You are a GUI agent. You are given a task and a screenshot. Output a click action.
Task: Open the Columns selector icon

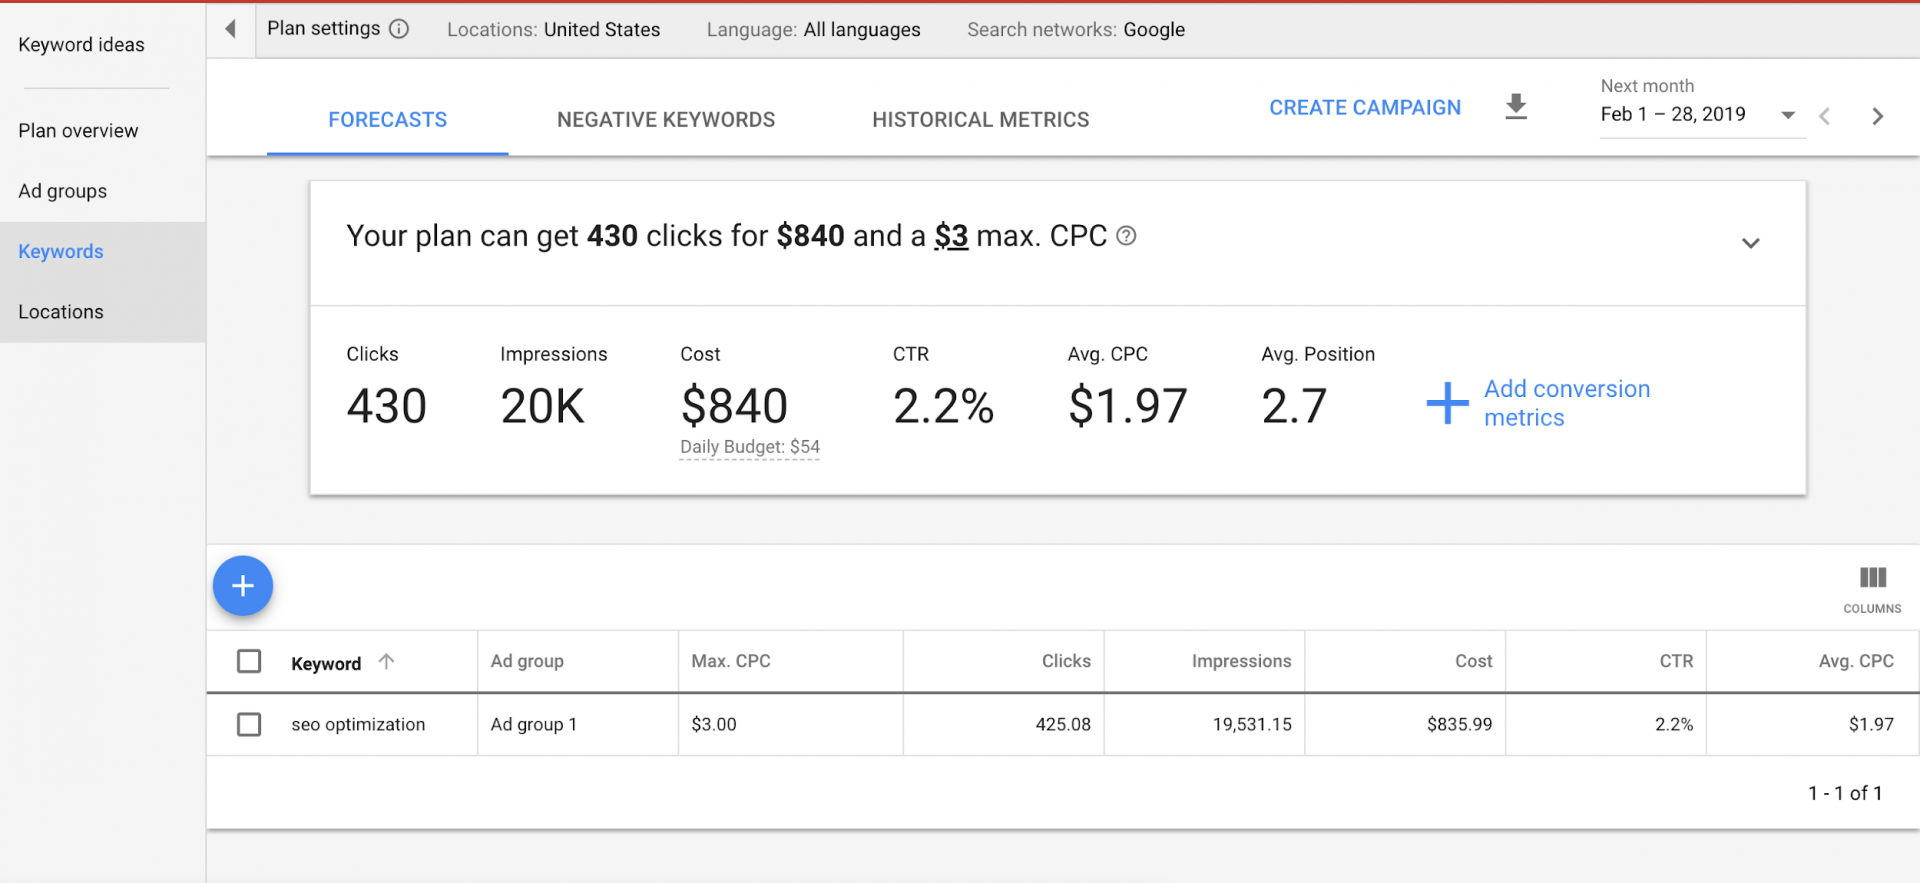coord(1872,588)
